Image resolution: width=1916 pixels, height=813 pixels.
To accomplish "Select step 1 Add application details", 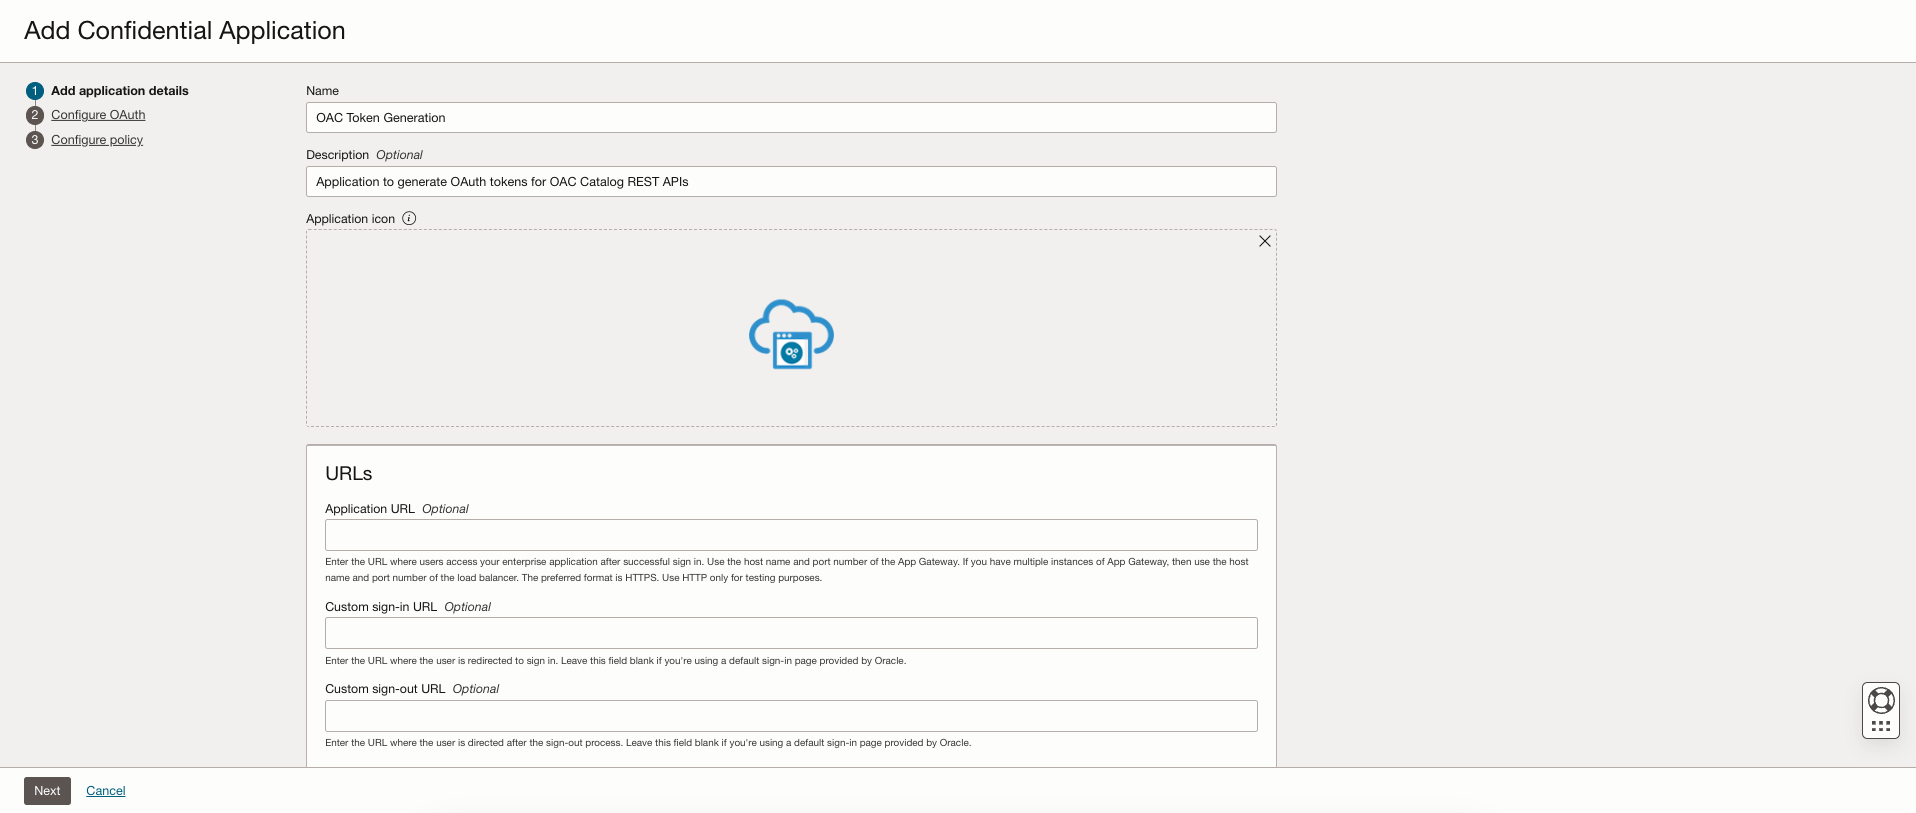I will point(120,91).
